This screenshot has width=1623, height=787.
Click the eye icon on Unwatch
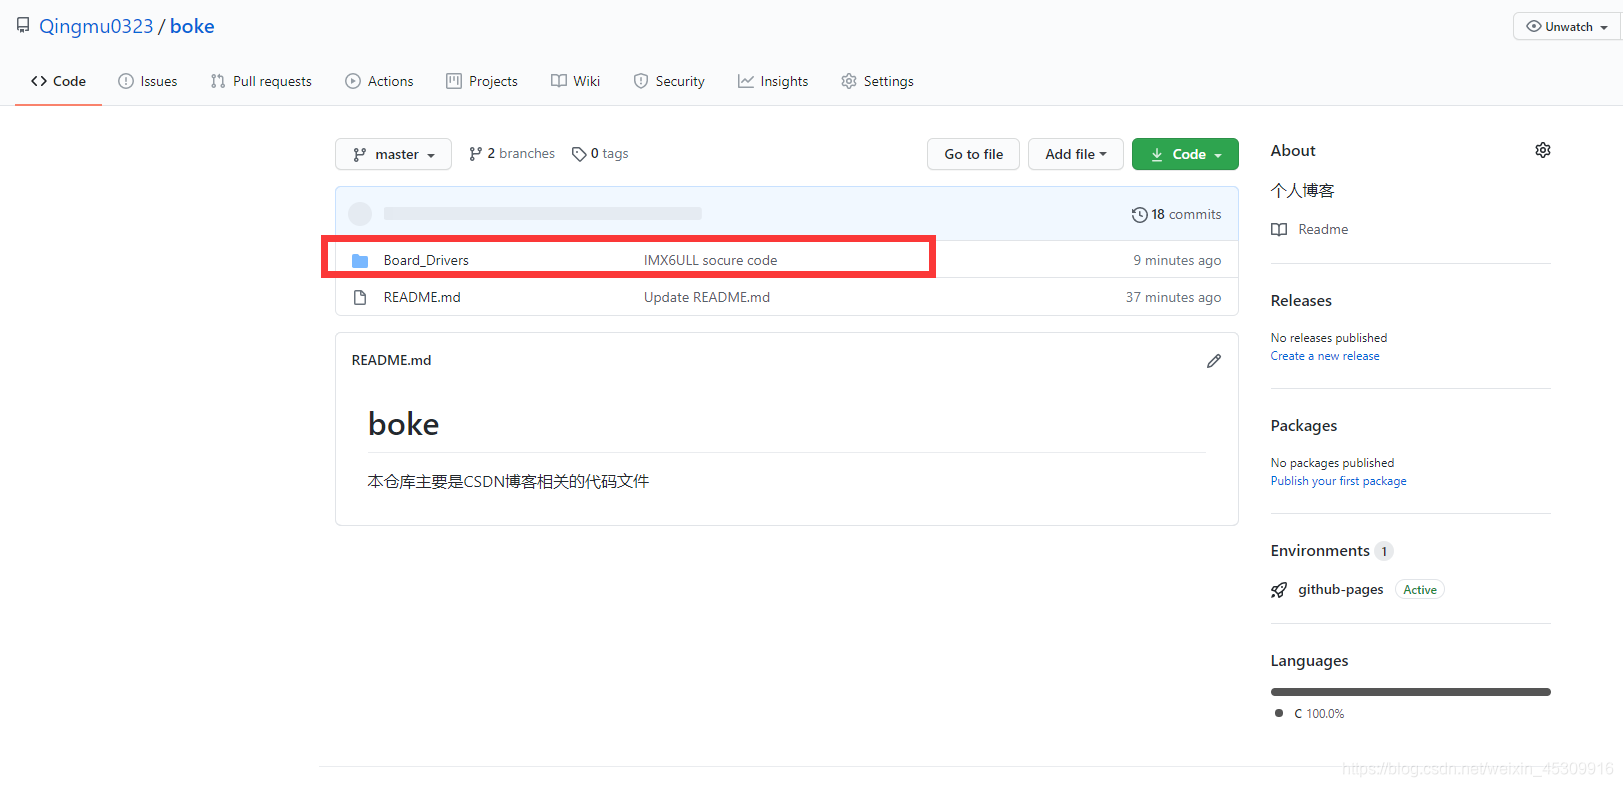[1533, 27]
